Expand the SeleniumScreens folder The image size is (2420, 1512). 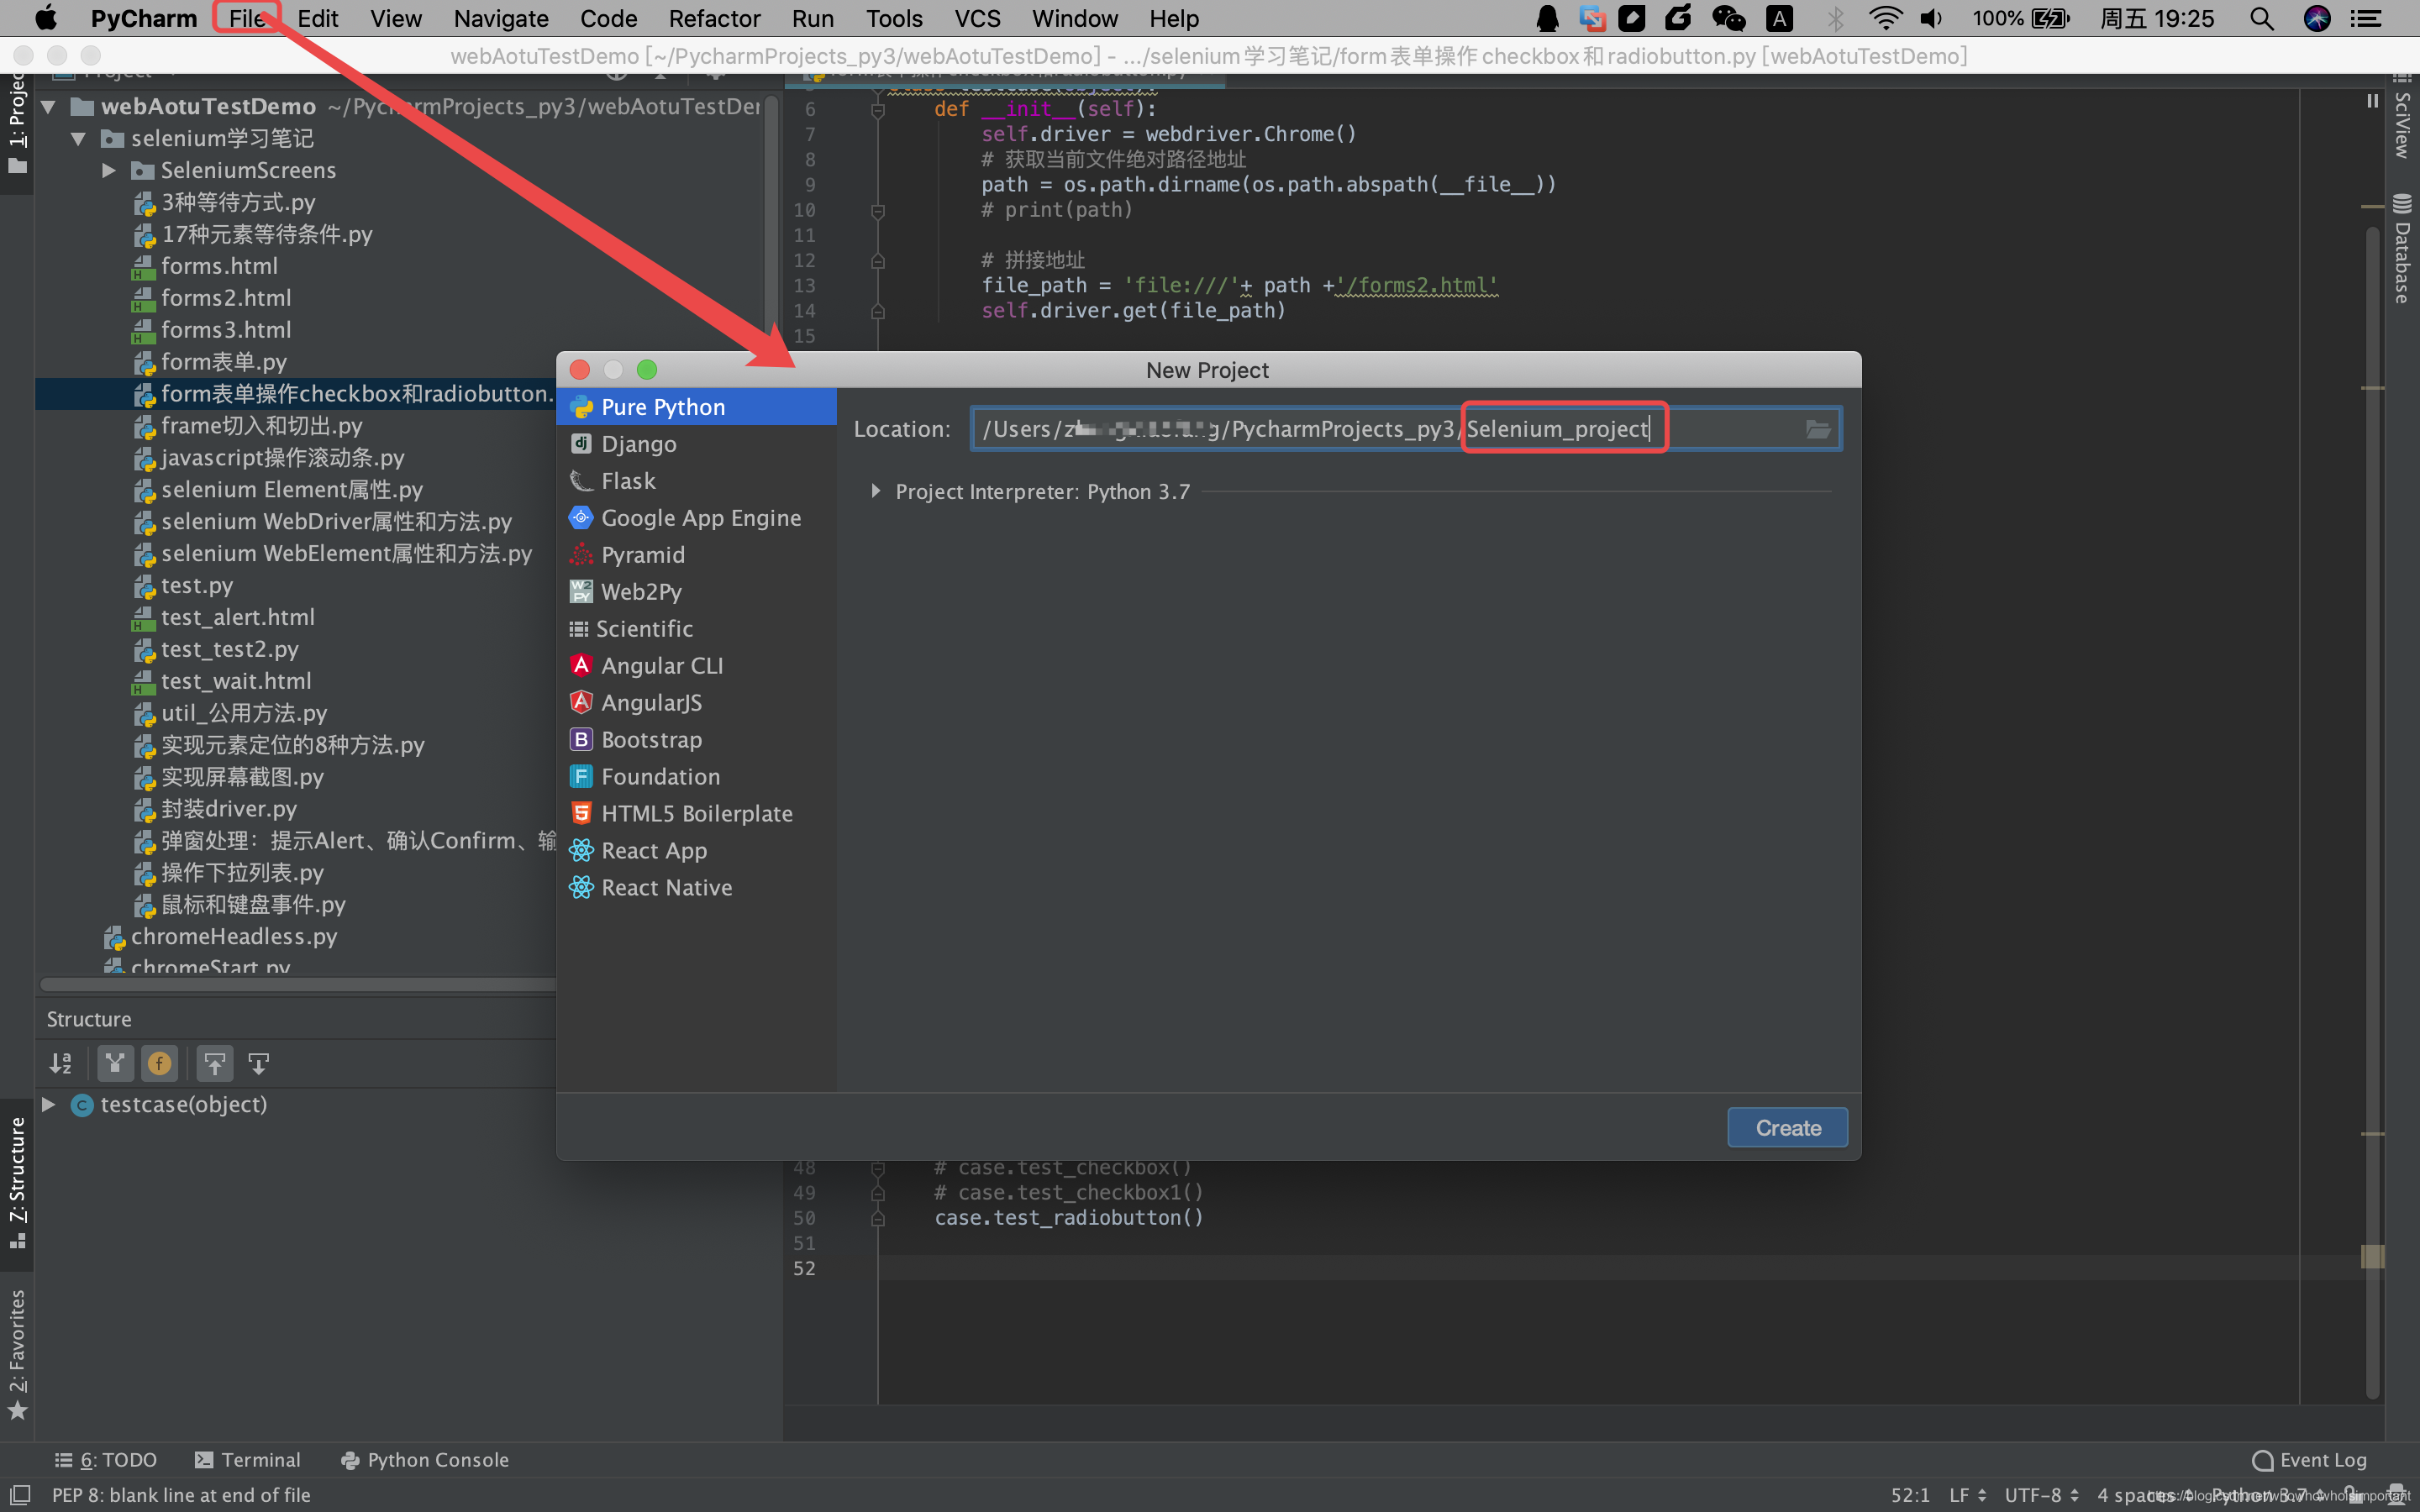(x=109, y=170)
